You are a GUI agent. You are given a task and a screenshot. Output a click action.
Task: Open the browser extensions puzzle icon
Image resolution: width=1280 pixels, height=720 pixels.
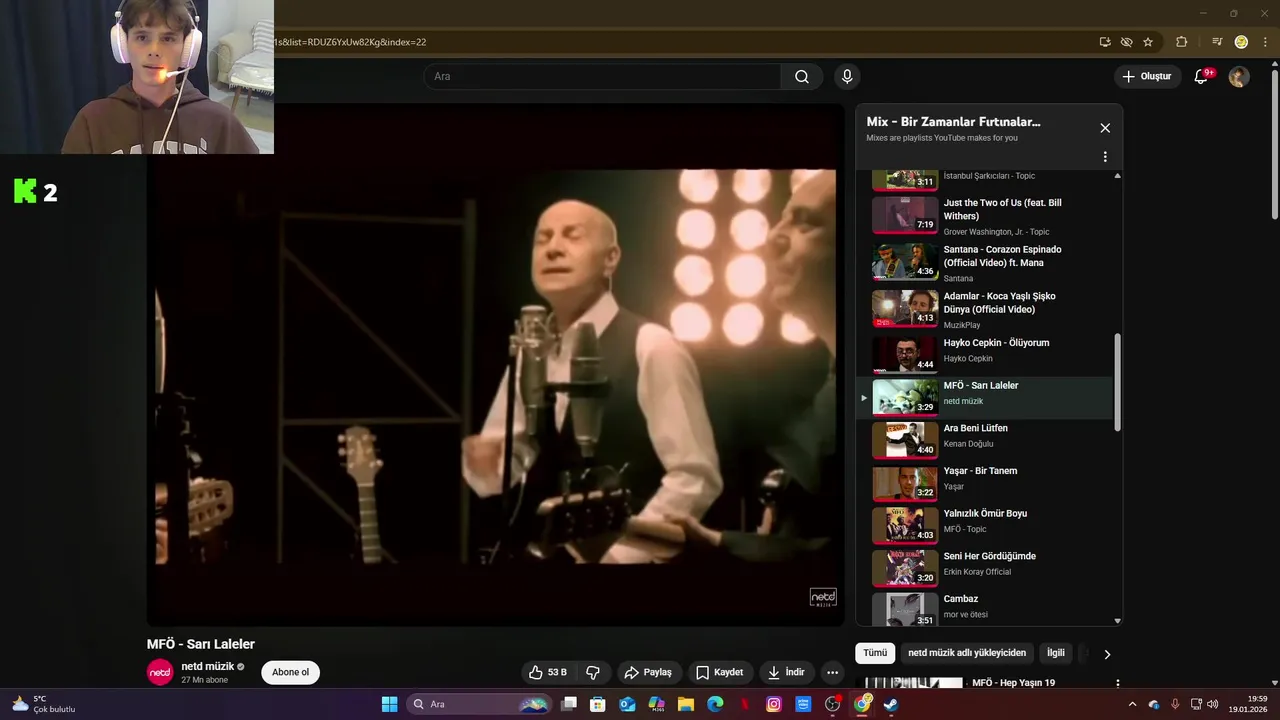coord(1181,42)
